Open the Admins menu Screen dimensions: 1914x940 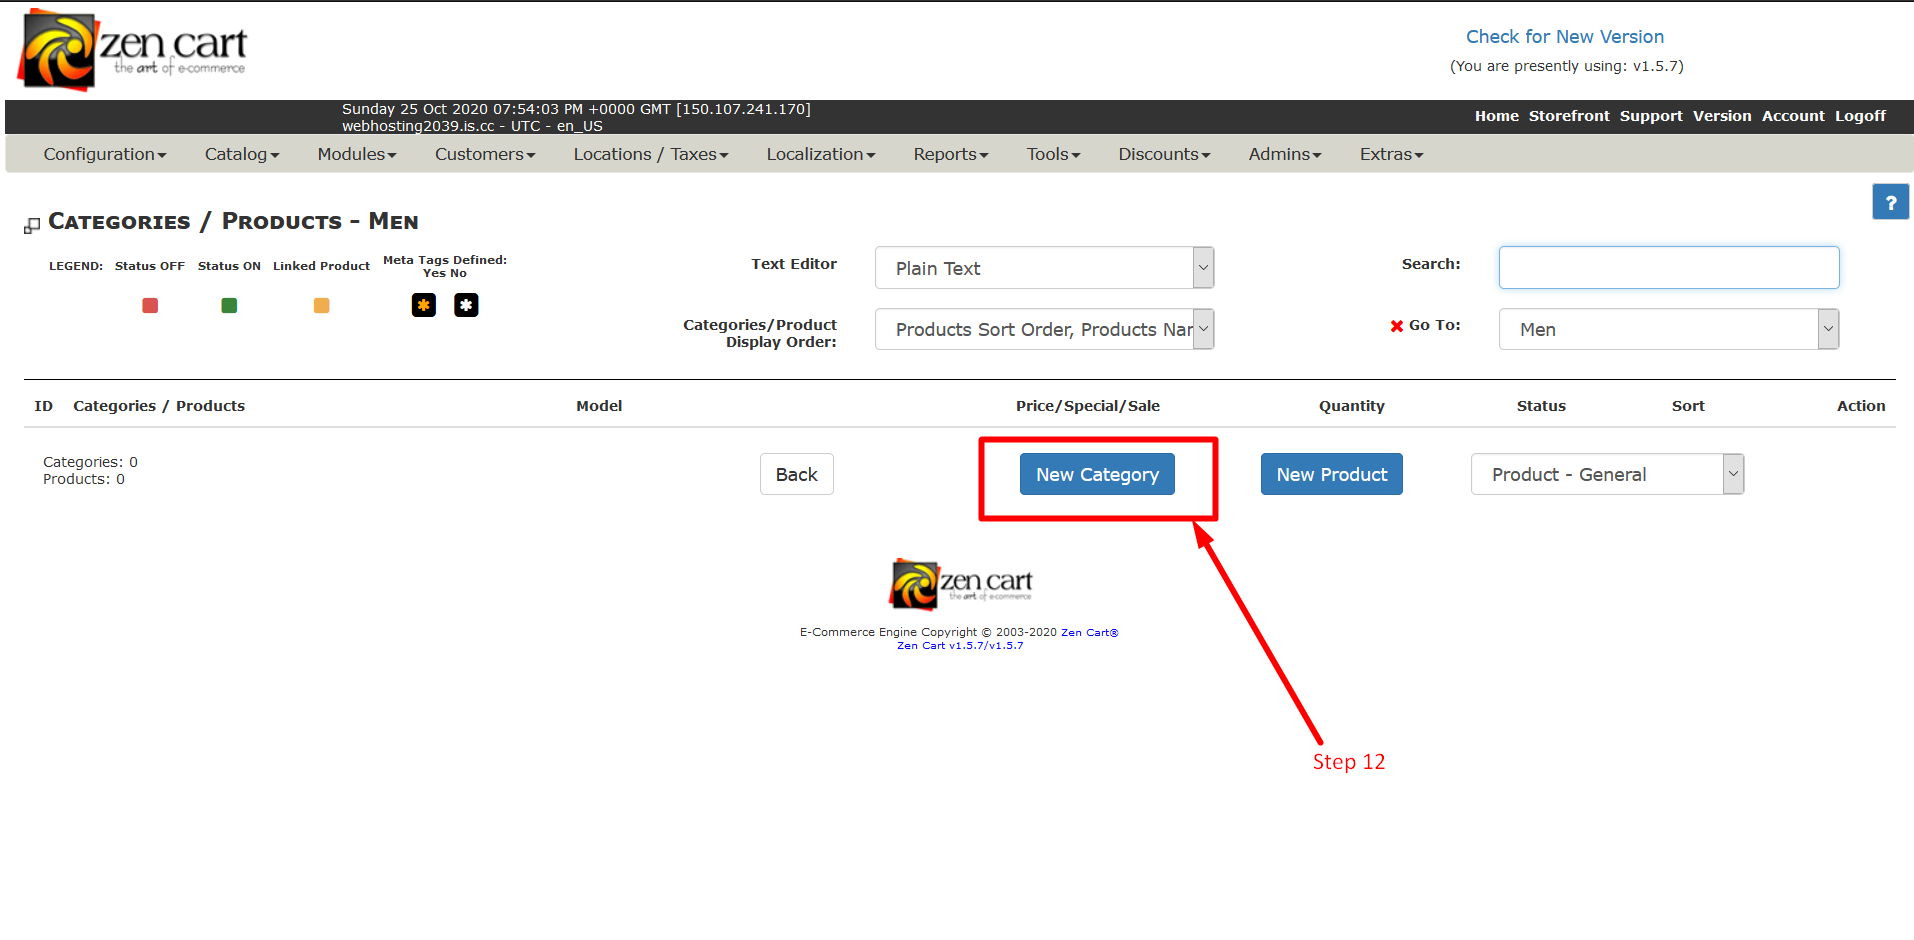click(1285, 154)
